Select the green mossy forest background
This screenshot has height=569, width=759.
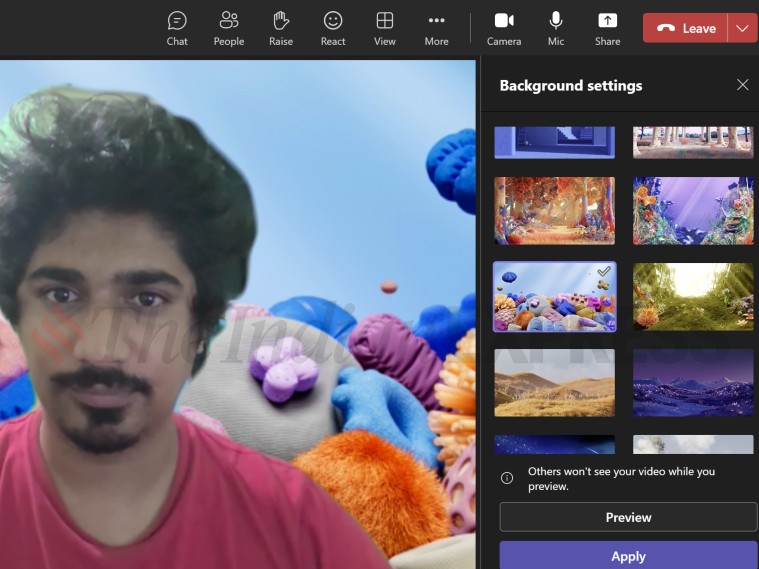click(x=693, y=296)
